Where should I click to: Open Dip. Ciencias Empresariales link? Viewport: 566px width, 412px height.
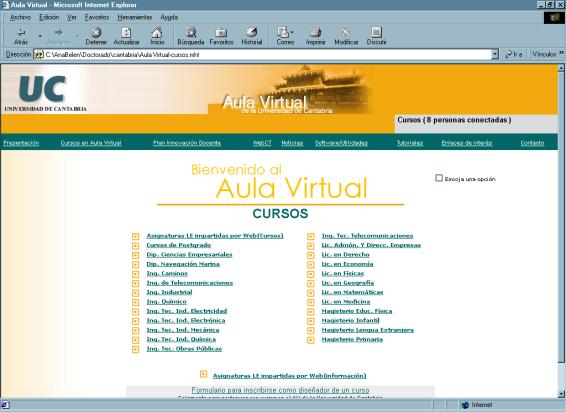pyautogui.click(x=189, y=255)
